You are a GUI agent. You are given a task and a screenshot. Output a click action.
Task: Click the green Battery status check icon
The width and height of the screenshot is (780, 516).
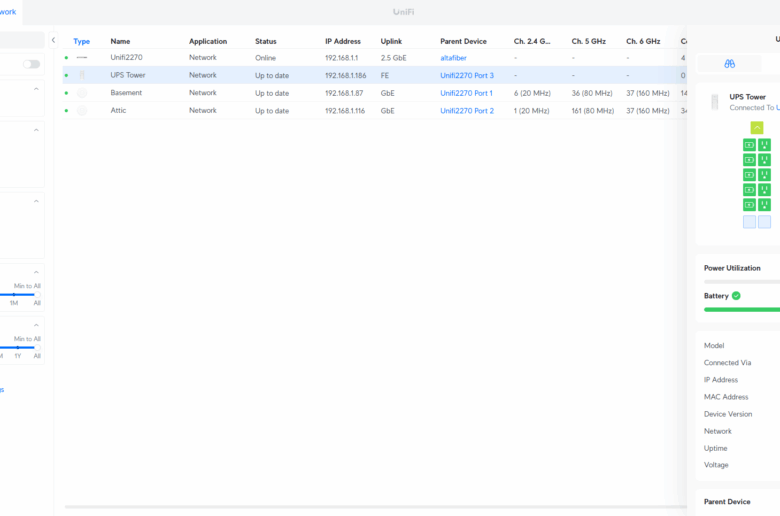(736, 296)
